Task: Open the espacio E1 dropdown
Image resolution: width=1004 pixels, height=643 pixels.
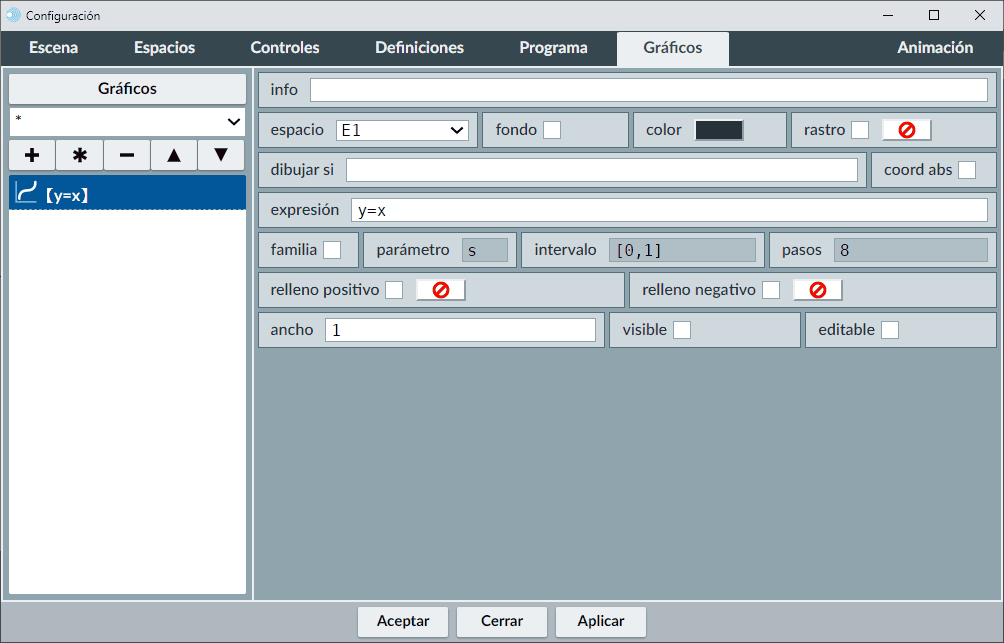Action: click(402, 130)
